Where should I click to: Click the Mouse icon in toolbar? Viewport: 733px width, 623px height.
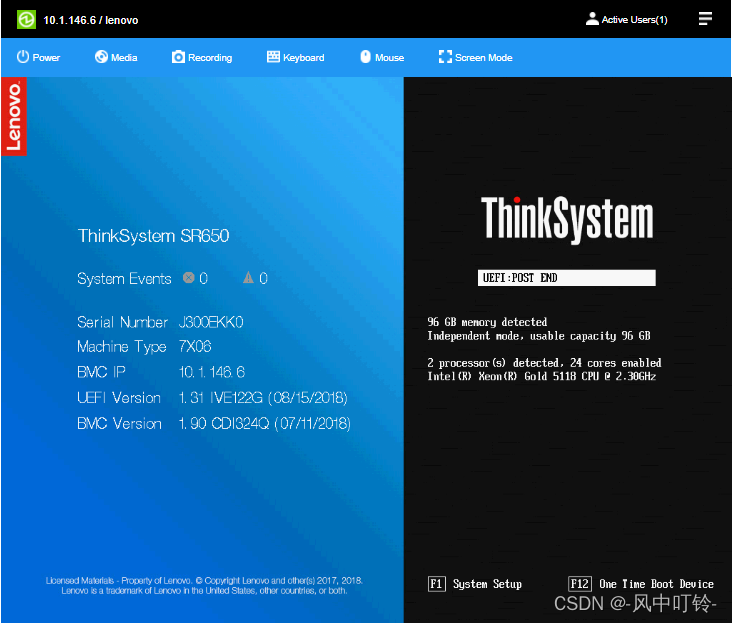point(366,57)
